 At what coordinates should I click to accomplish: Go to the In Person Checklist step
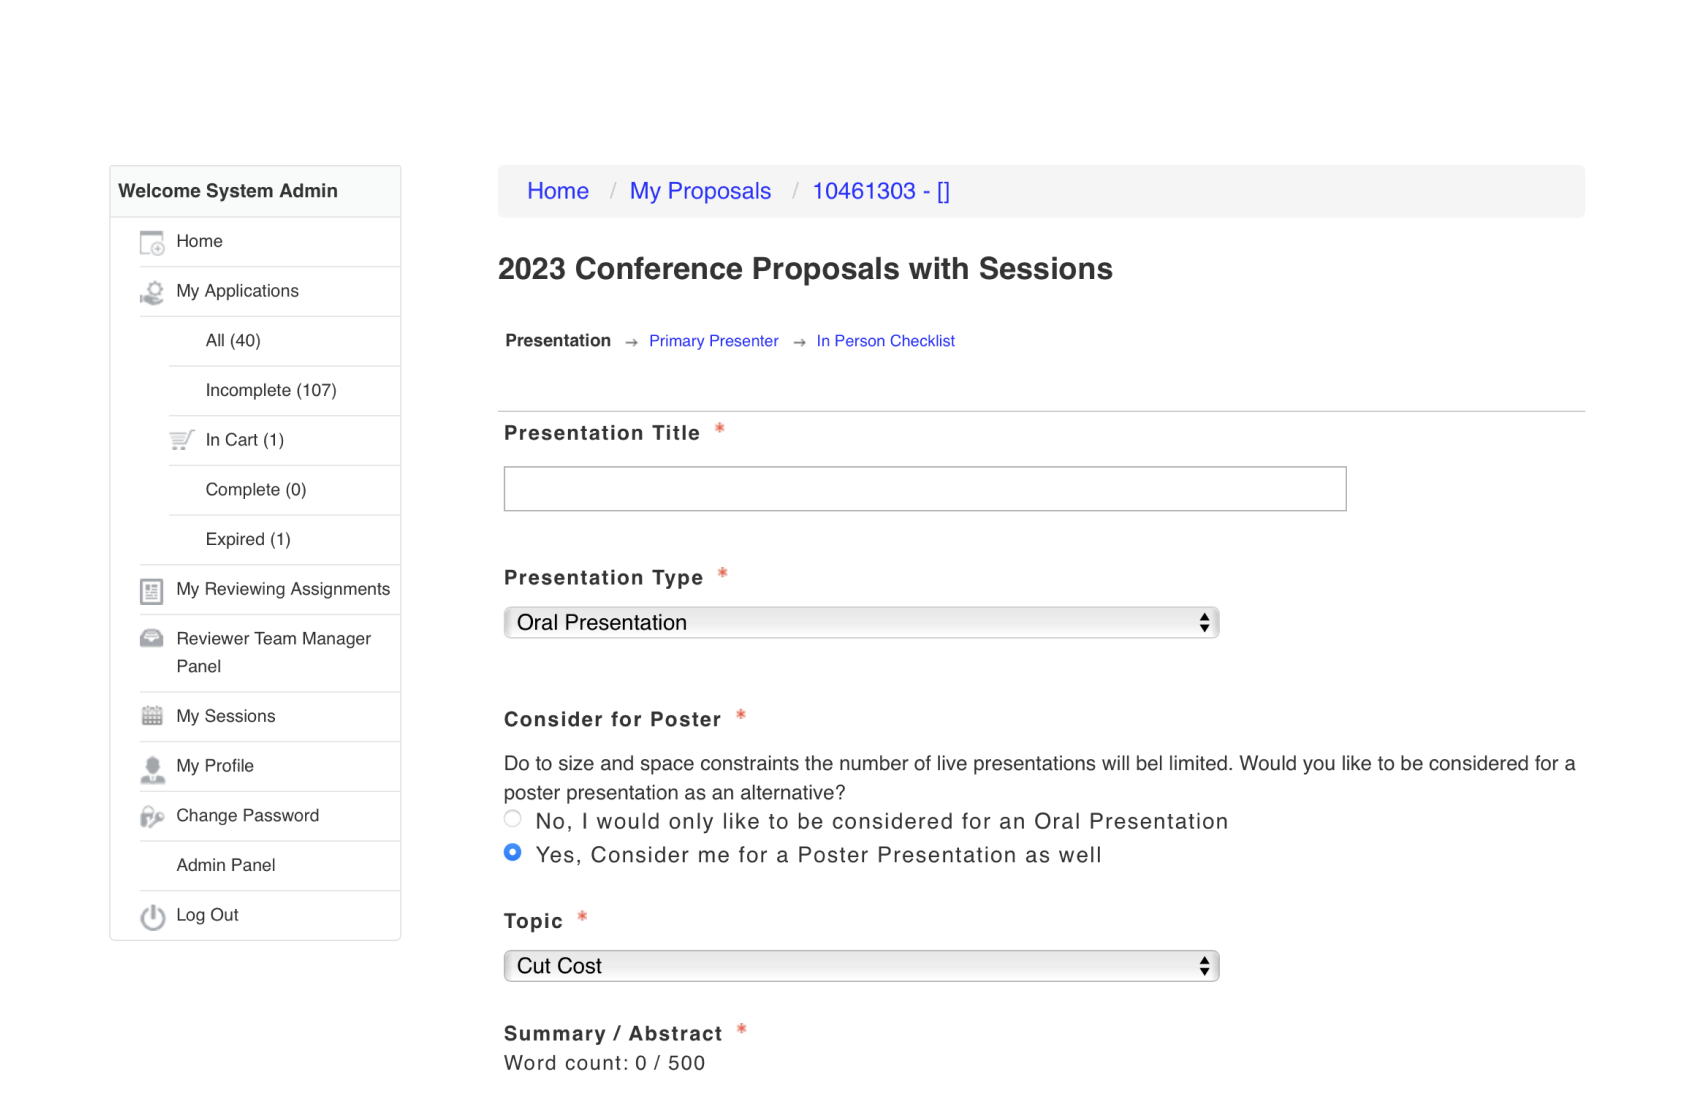[x=885, y=341]
